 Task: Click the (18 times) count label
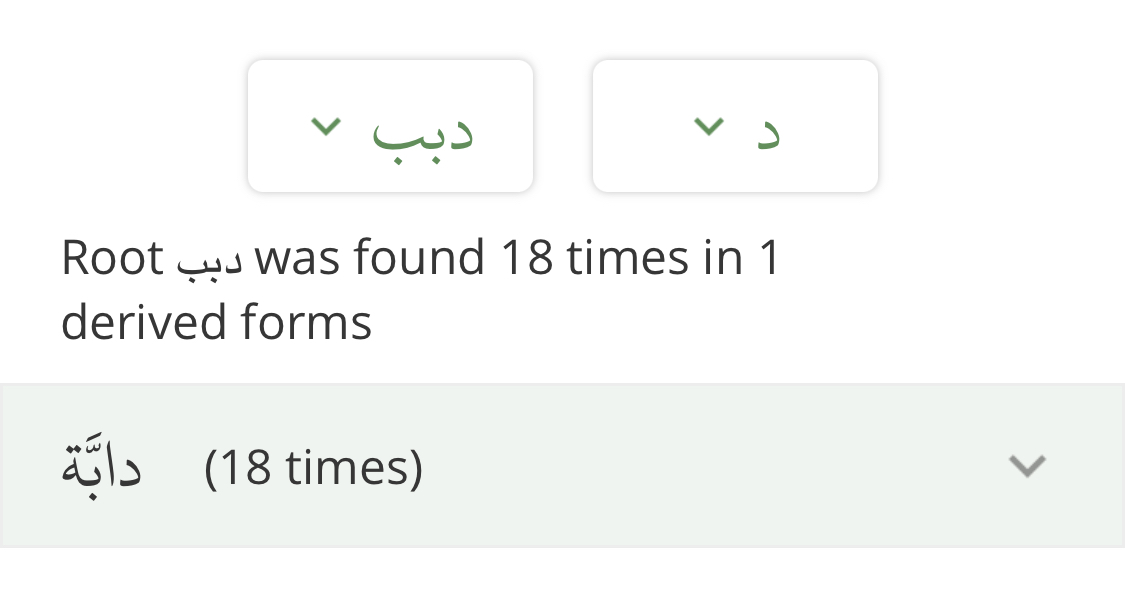pos(314,468)
